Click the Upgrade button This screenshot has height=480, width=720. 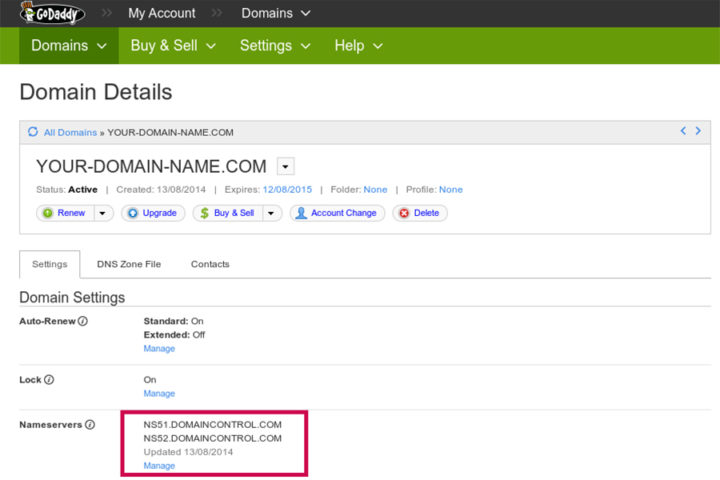[x=153, y=213]
